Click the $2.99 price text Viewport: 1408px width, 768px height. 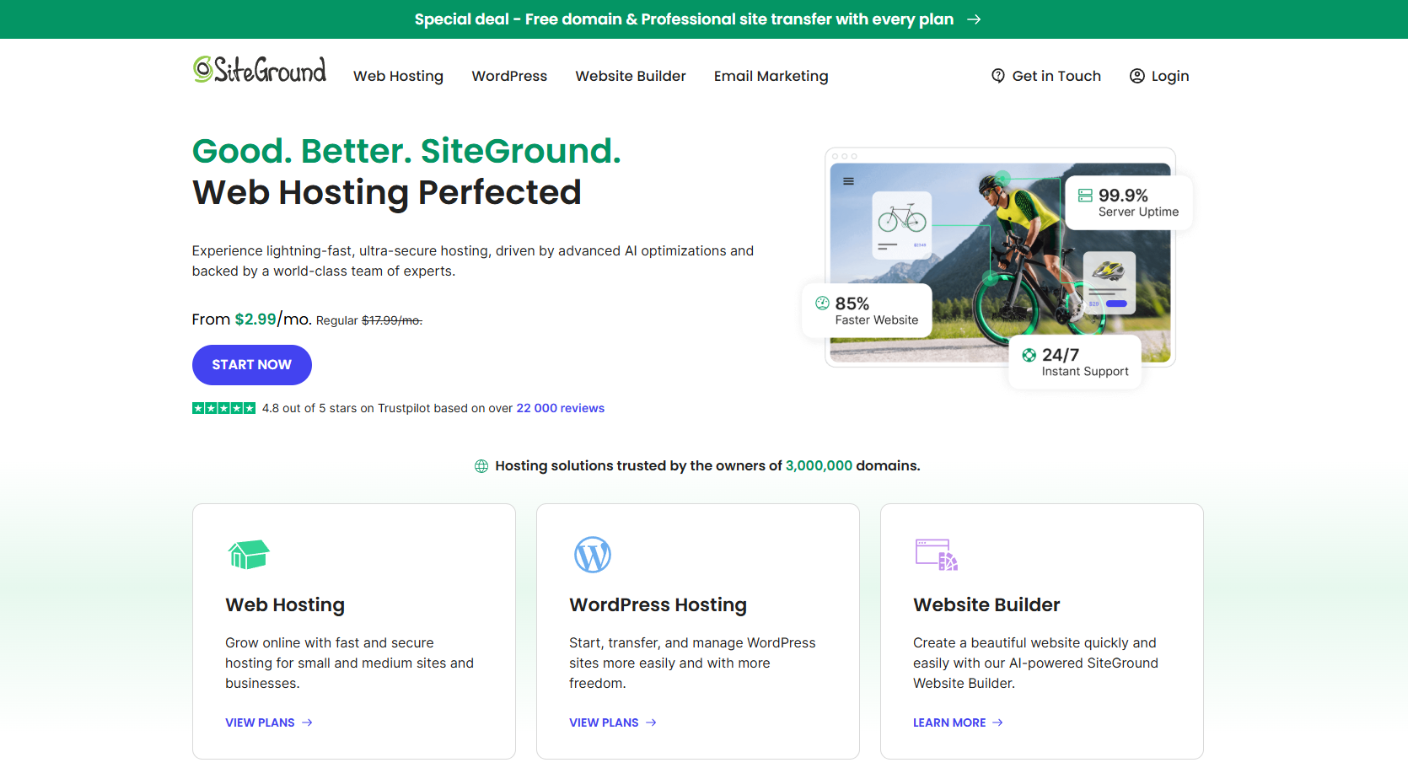pyautogui.click(x=255, y=319)
